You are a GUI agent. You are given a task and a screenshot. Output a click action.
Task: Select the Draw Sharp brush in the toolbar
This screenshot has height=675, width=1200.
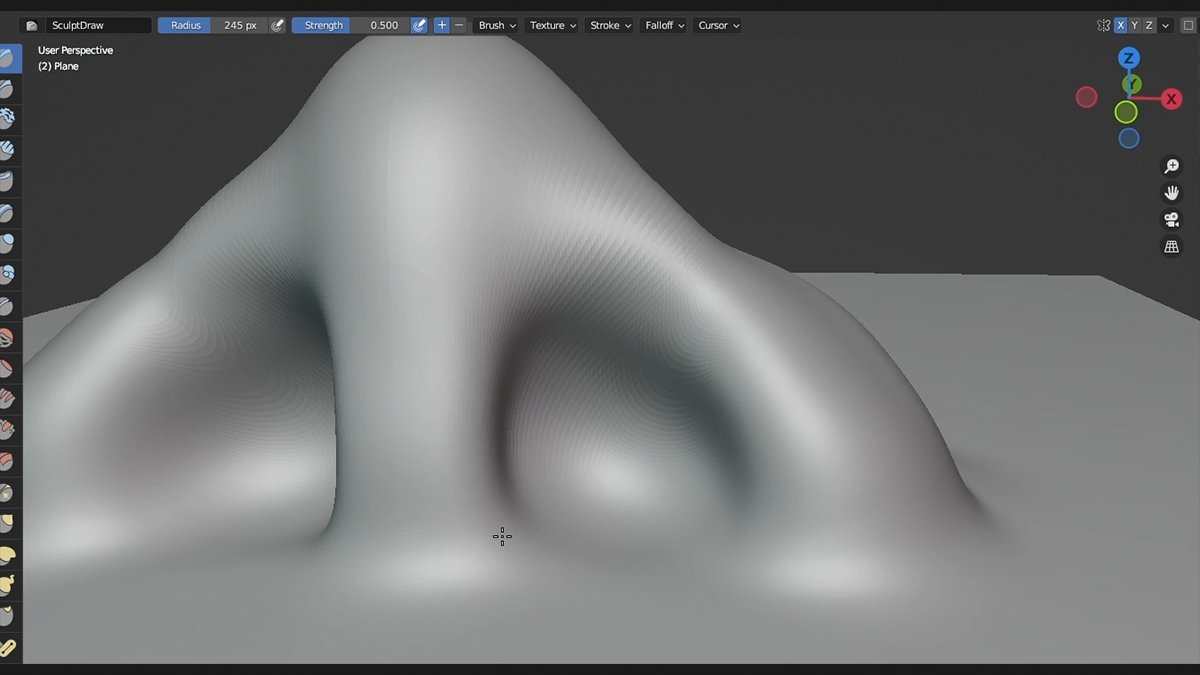click(x=10, y=88)
